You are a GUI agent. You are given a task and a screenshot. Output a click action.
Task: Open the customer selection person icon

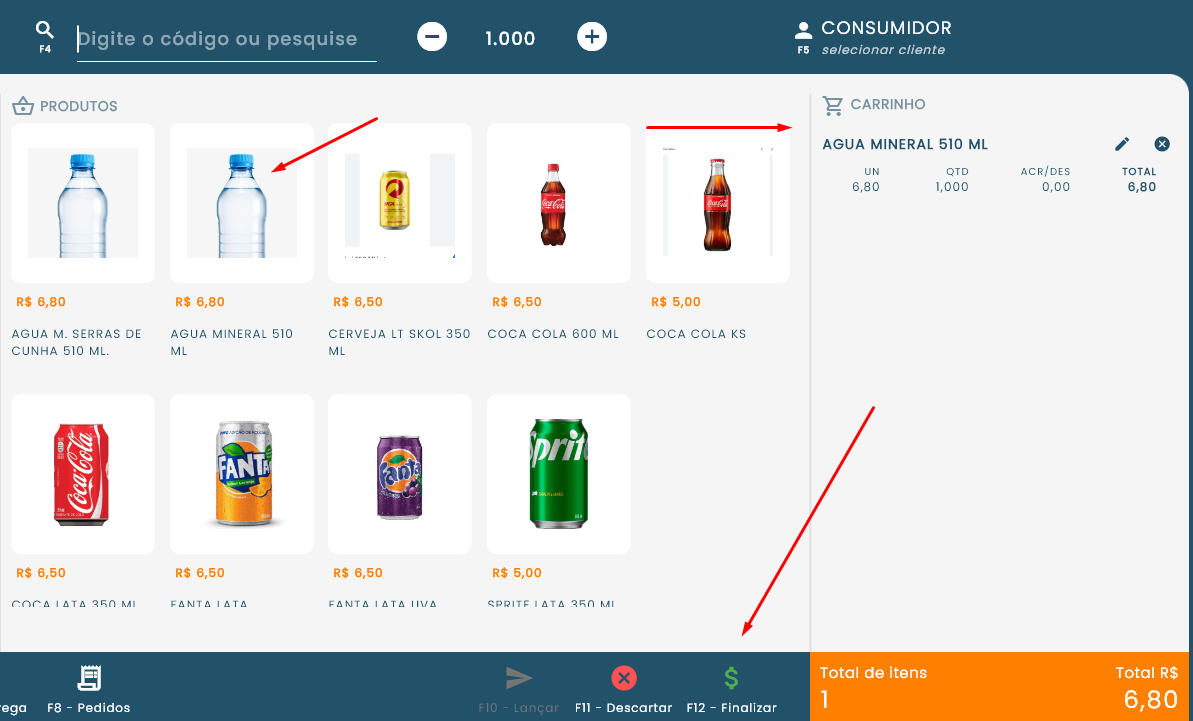803,31
